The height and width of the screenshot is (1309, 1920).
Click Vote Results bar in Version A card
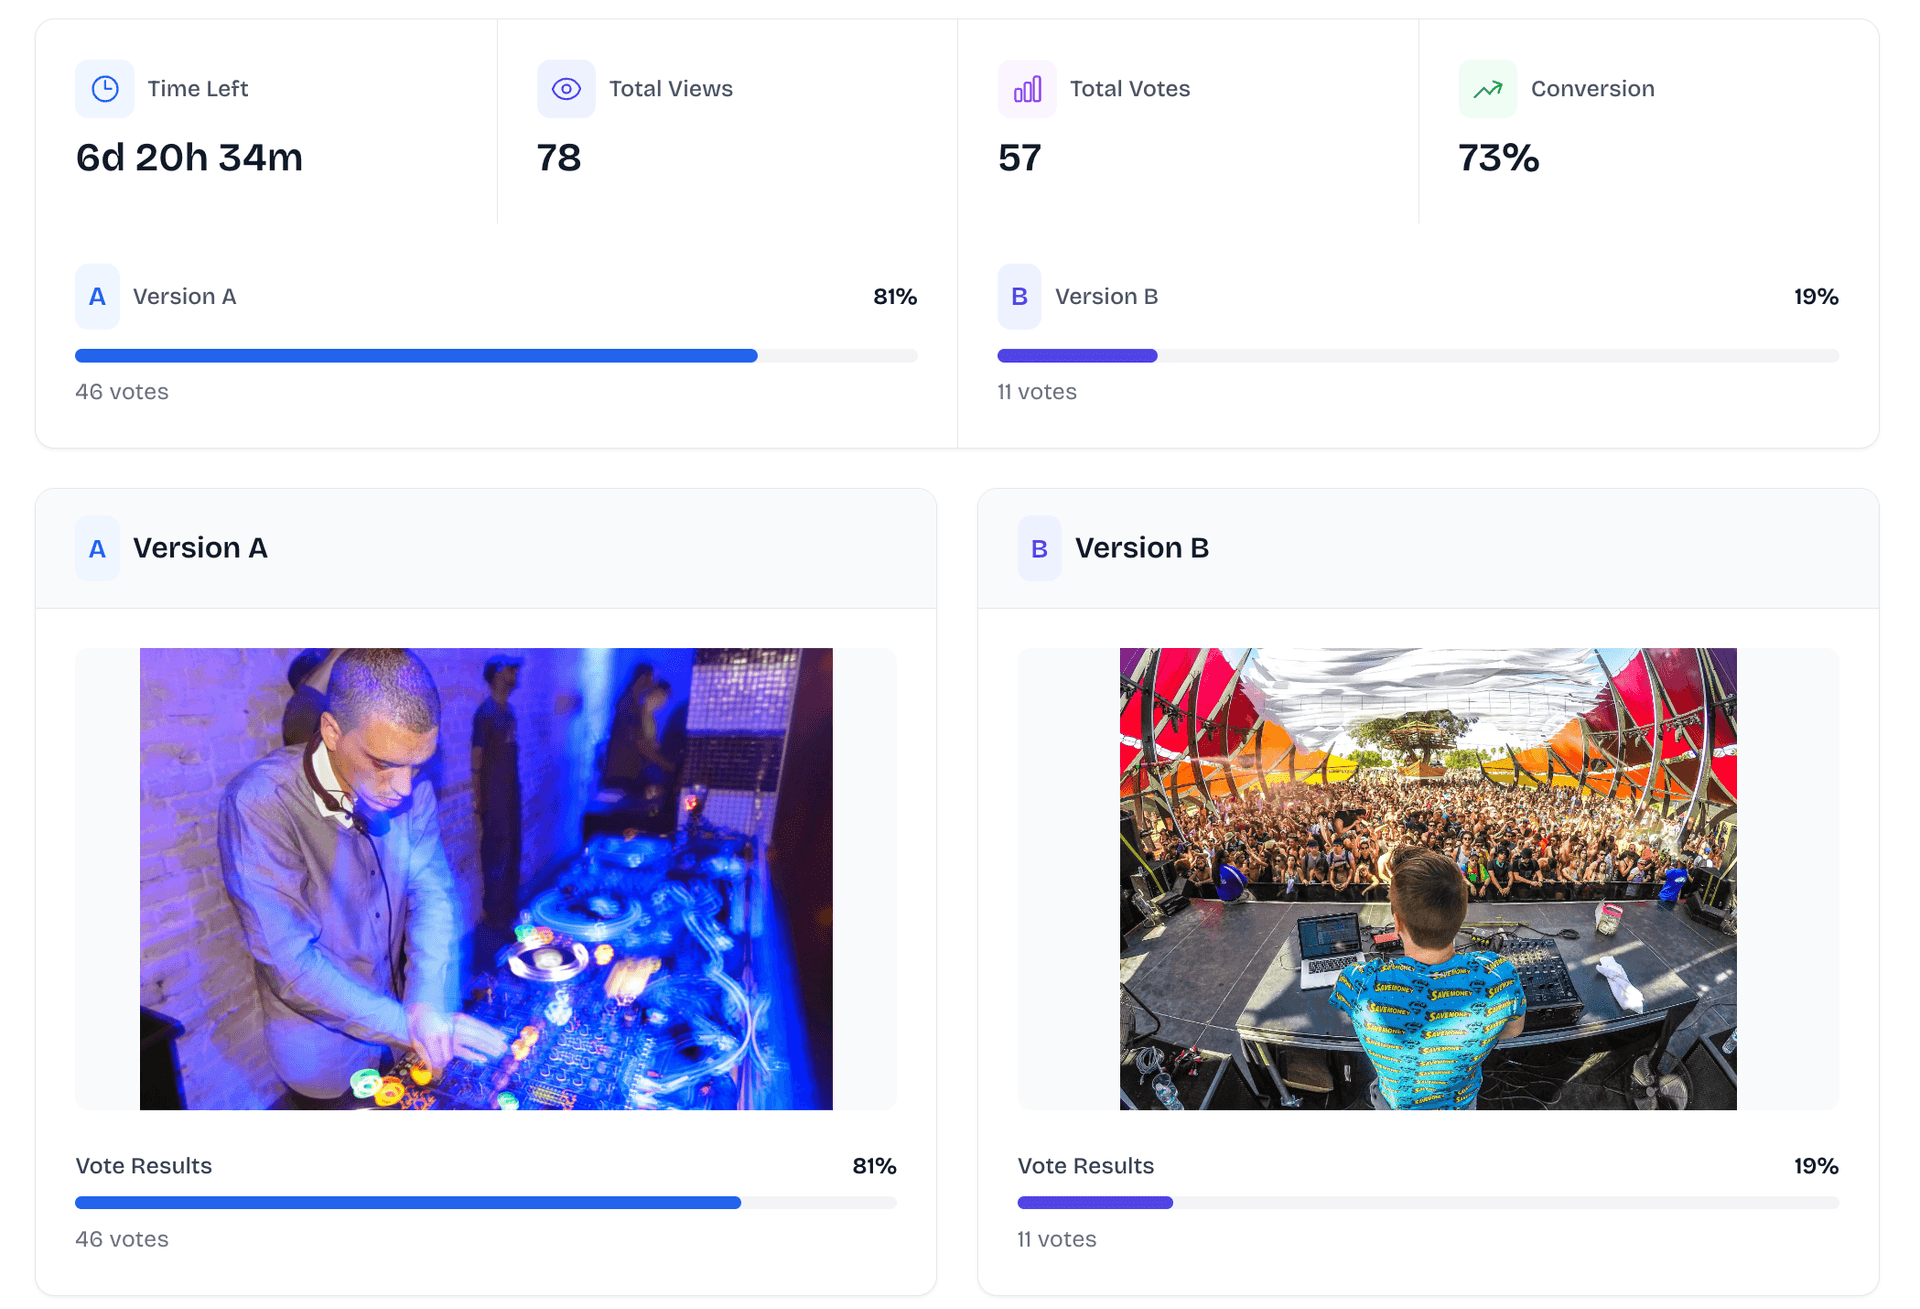pyautogui.click(x=486, y=1203)
